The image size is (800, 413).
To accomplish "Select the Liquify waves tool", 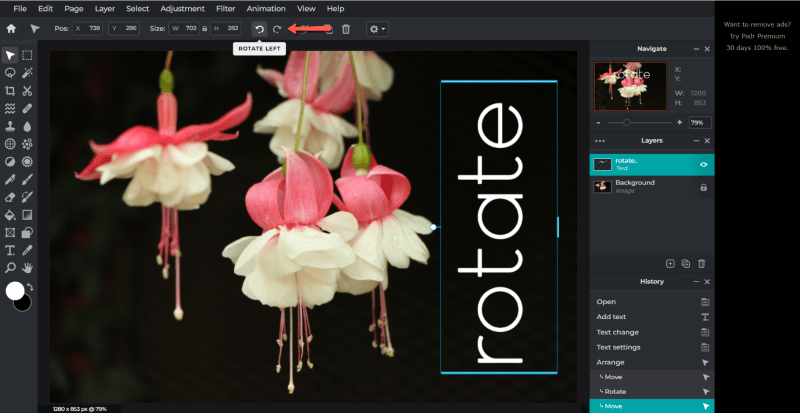I will pyautogui.click(x=10, y=108).
